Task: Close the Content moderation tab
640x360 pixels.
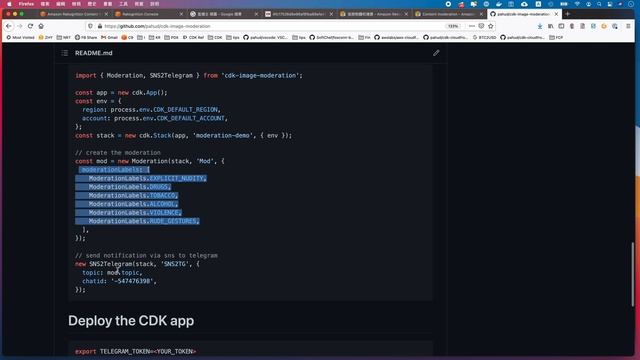Action: tap(481, 14)
